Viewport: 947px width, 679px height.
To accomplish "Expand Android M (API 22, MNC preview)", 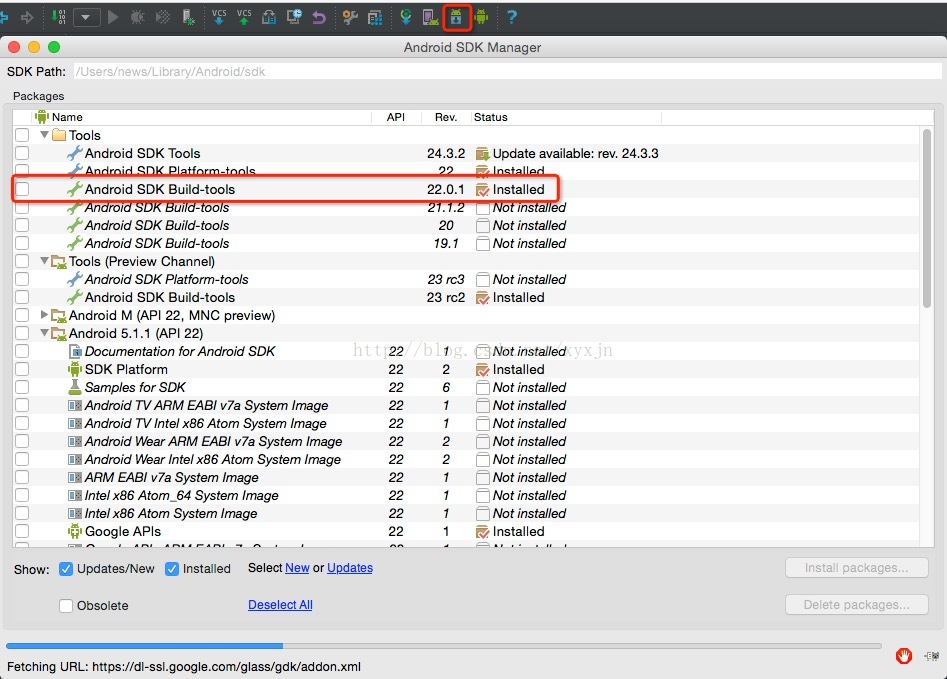I will [44, 315].
